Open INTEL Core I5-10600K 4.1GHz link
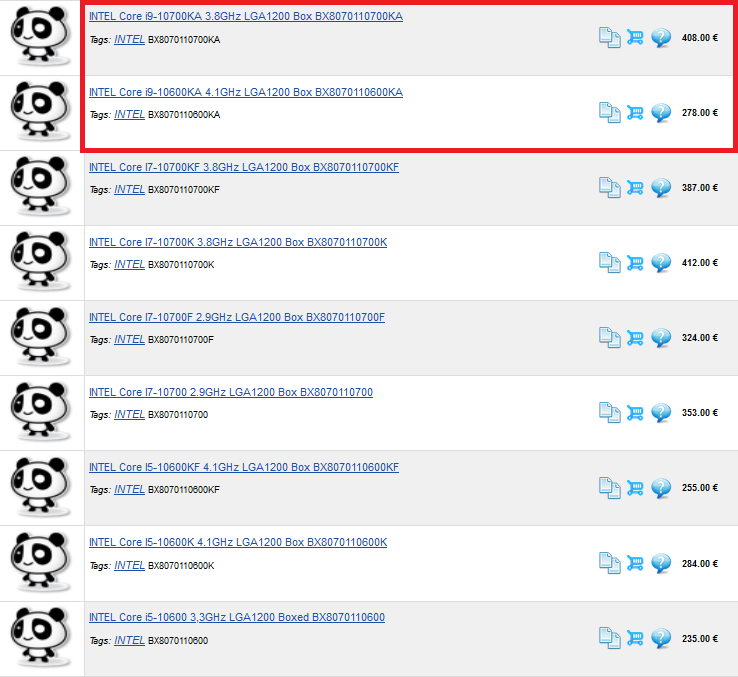The width and height of the screenshot is (738, 677). [238, 542]
